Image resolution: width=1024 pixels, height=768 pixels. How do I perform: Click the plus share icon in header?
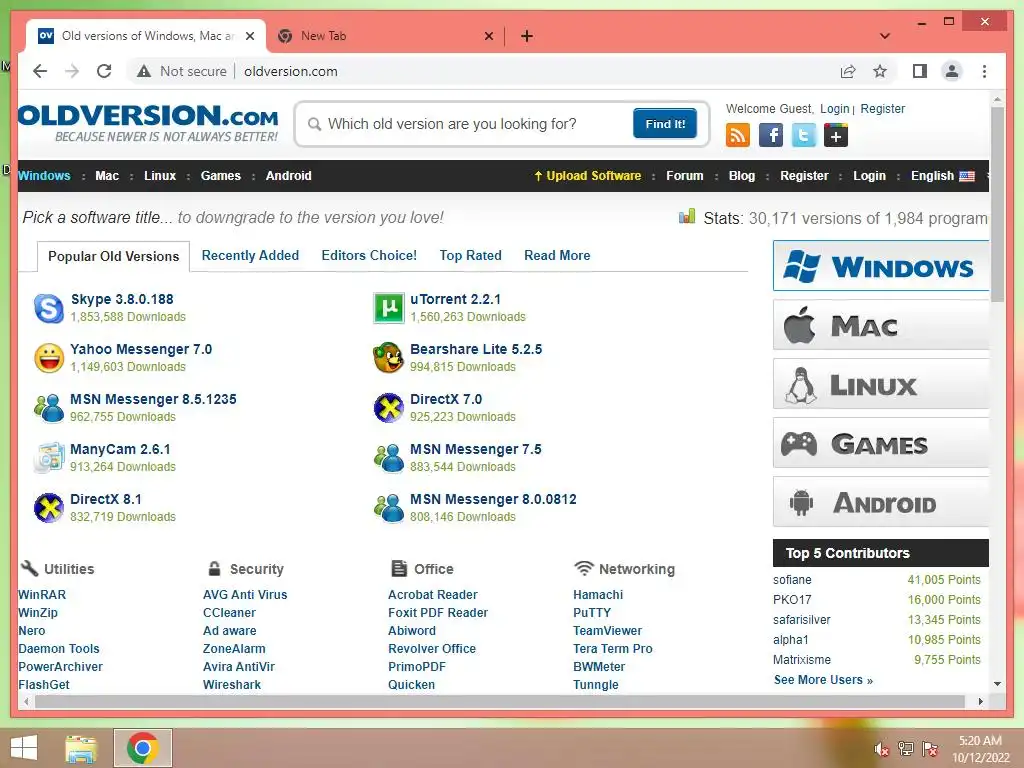pyautogui.click(x=836, y=136)
